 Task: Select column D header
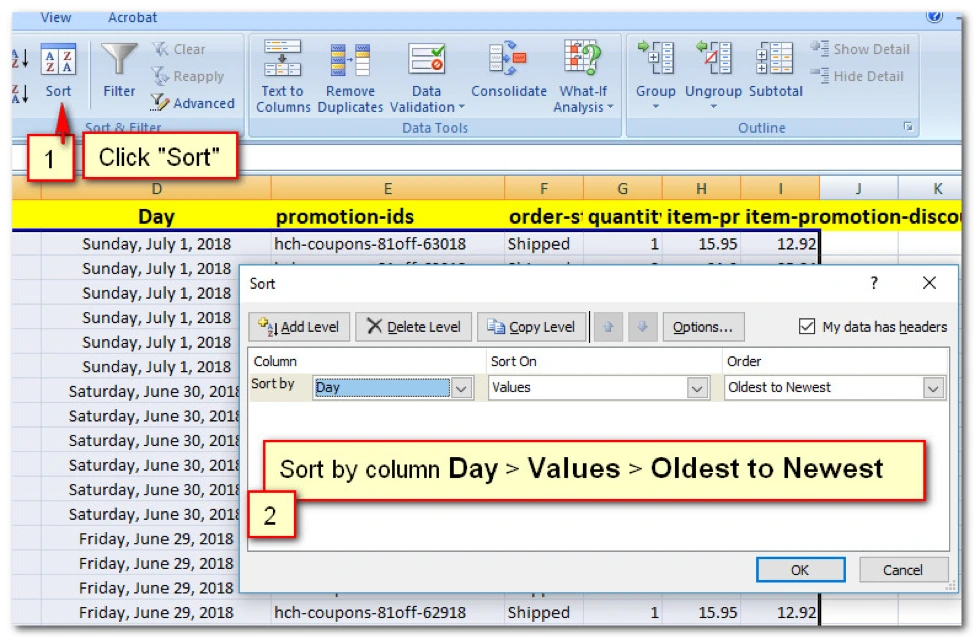pyautogui.click(x=156, y=188)
